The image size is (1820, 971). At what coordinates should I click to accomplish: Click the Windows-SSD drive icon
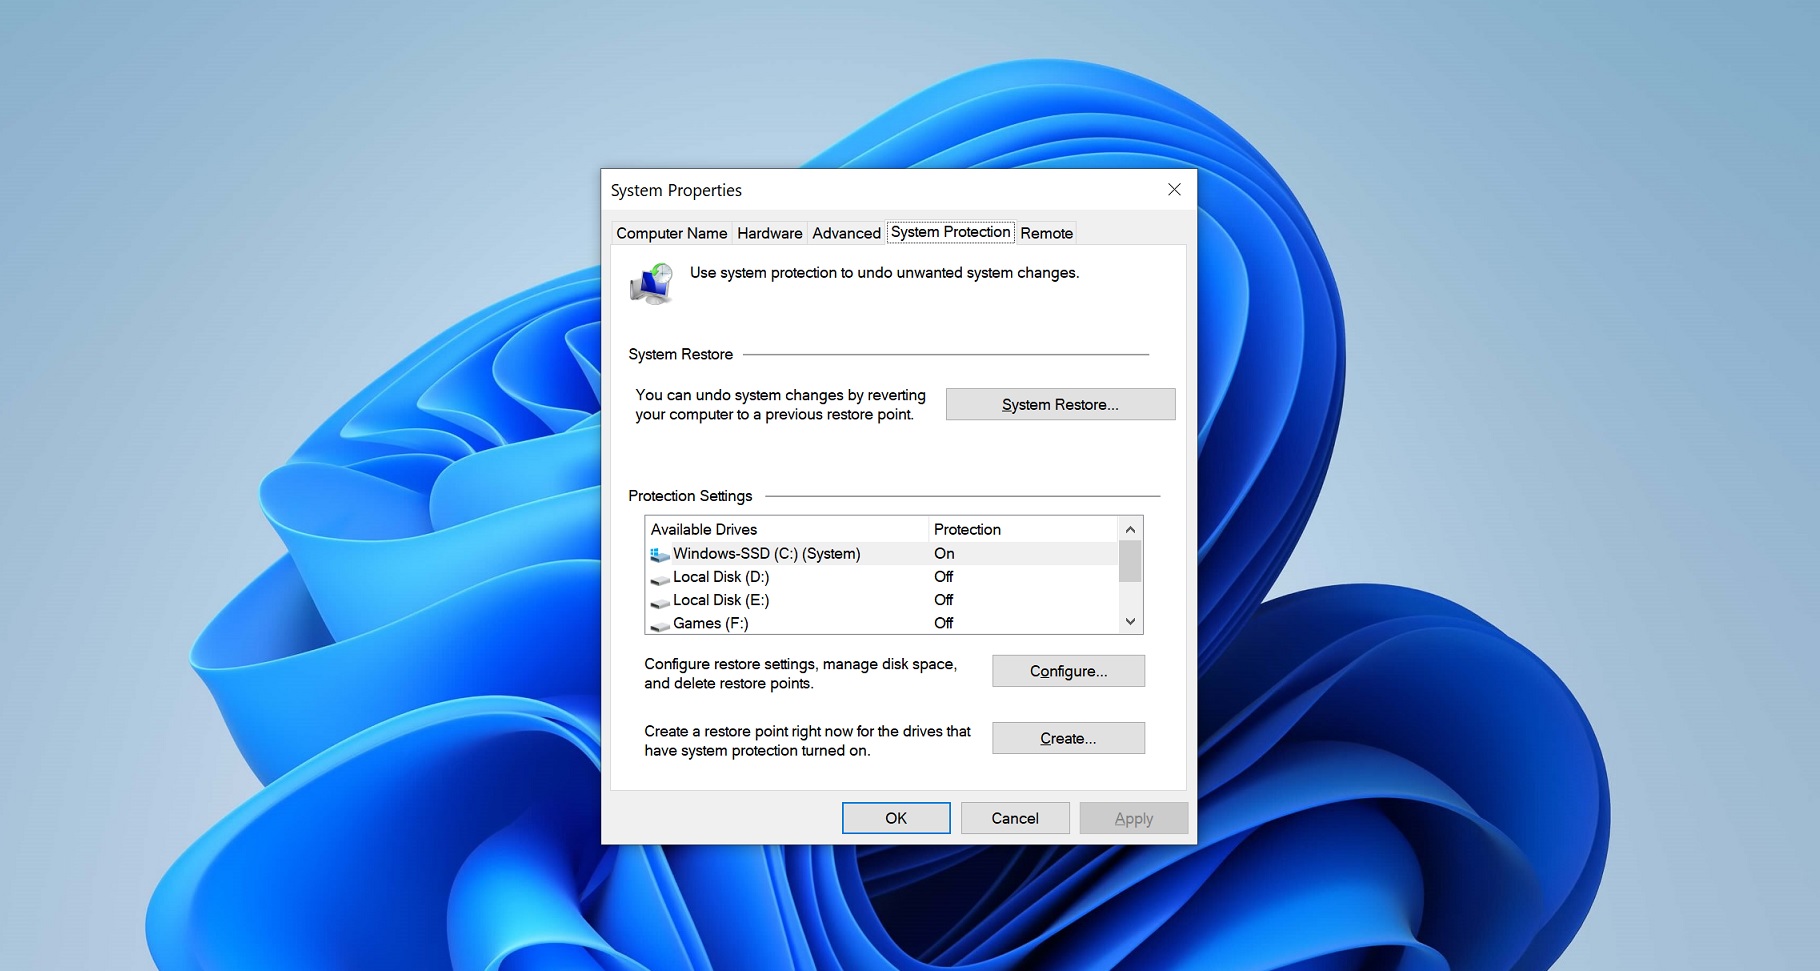click(x=659, y=553)
